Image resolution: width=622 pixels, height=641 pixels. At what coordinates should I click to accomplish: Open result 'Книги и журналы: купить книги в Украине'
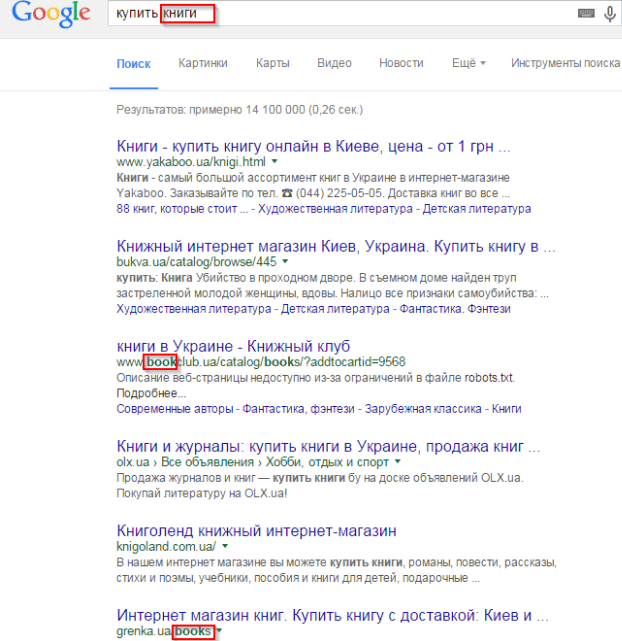tap(328, 446)
